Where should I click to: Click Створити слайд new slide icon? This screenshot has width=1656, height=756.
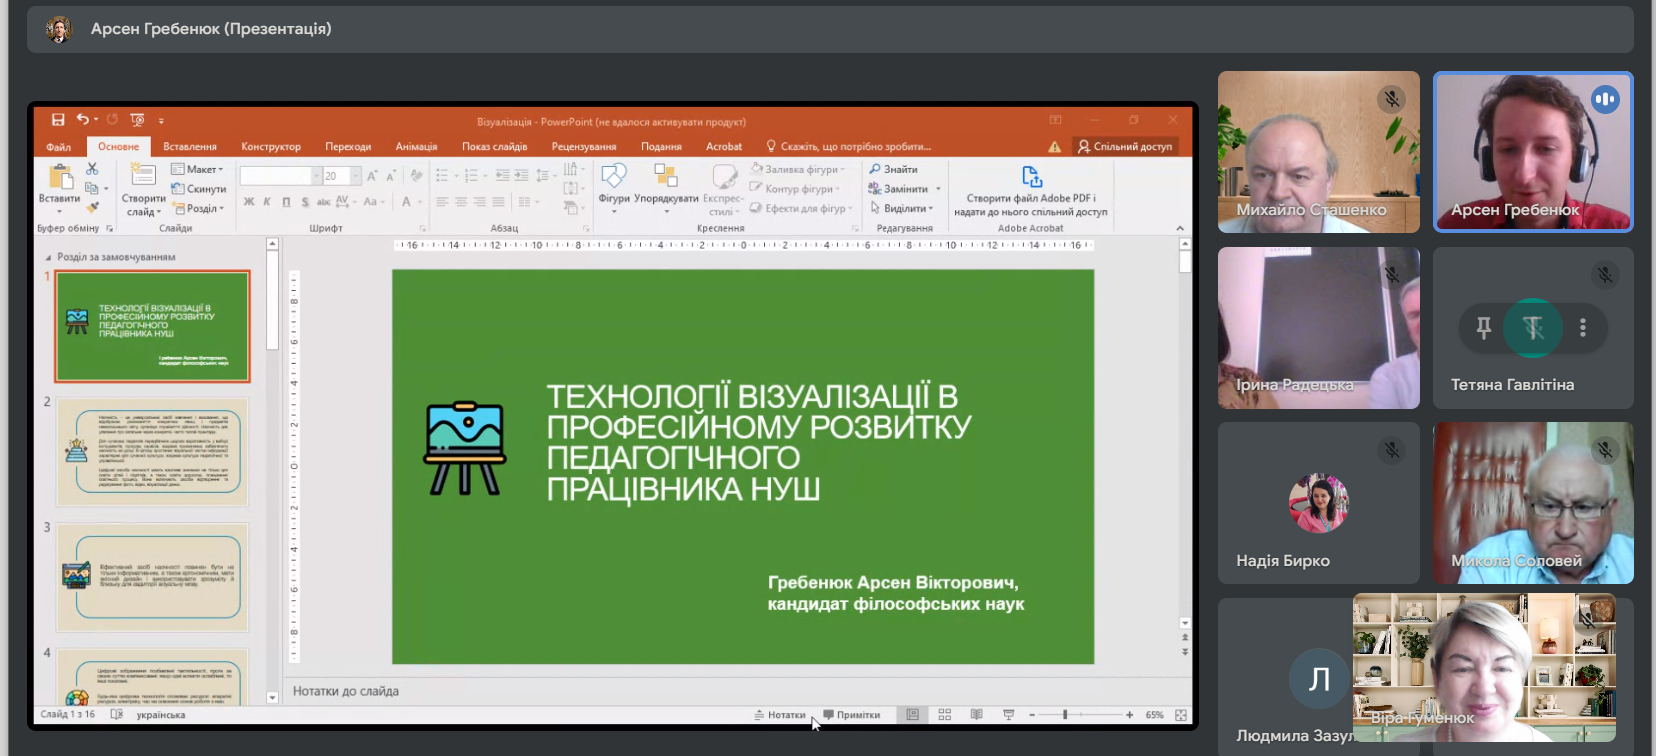point(143,176)
